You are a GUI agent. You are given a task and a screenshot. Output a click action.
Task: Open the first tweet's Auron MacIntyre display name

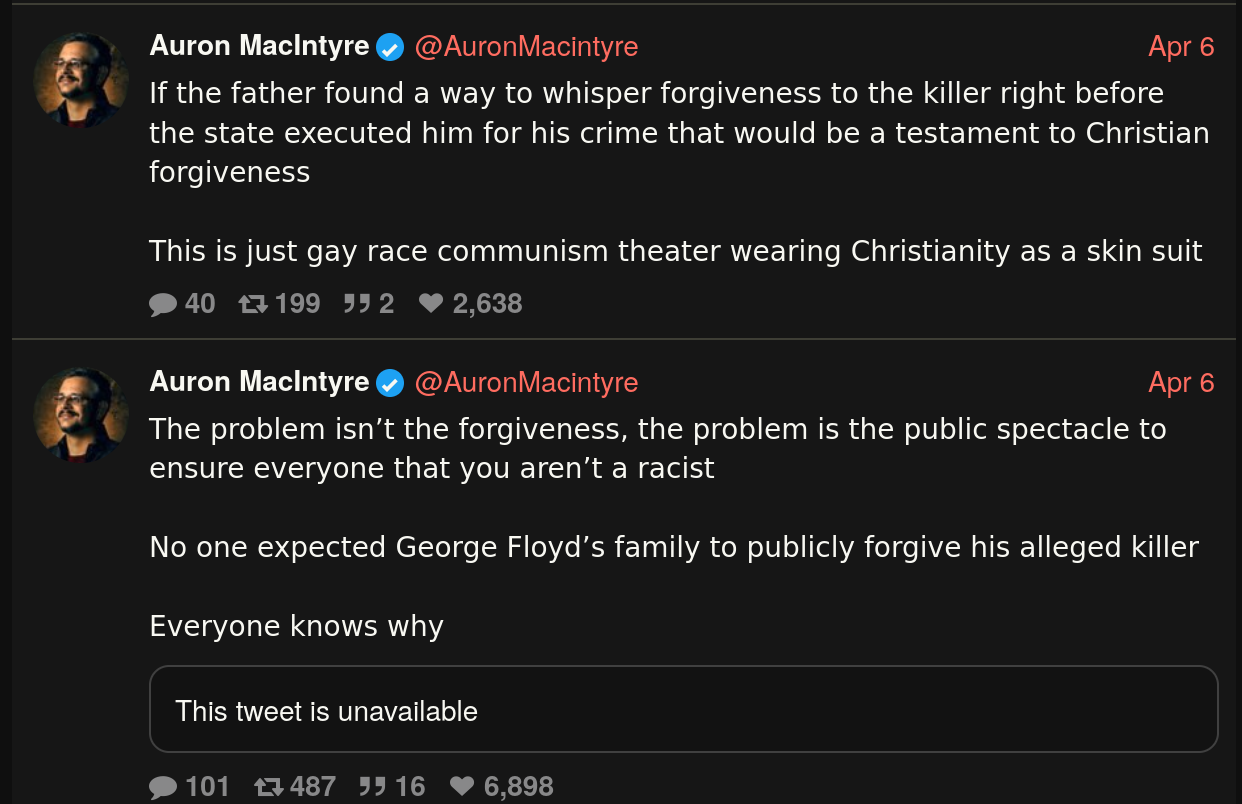pyautogui.click(x=259, y=46)
